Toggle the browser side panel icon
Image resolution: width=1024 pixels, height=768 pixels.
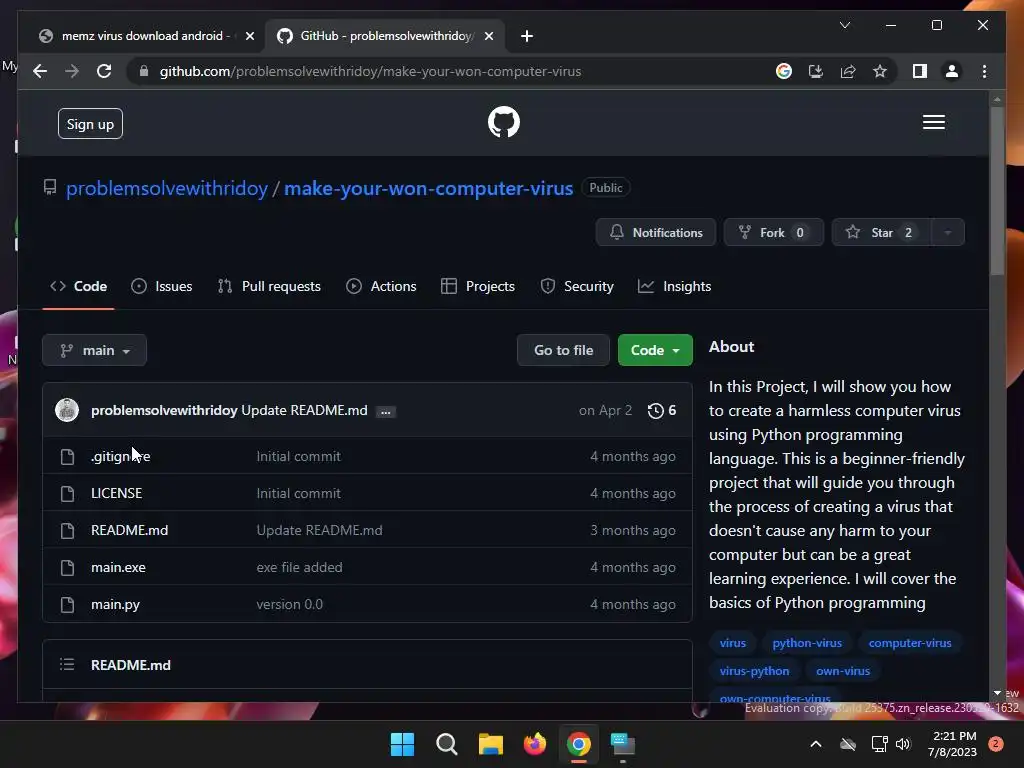(x=920, y=71)
